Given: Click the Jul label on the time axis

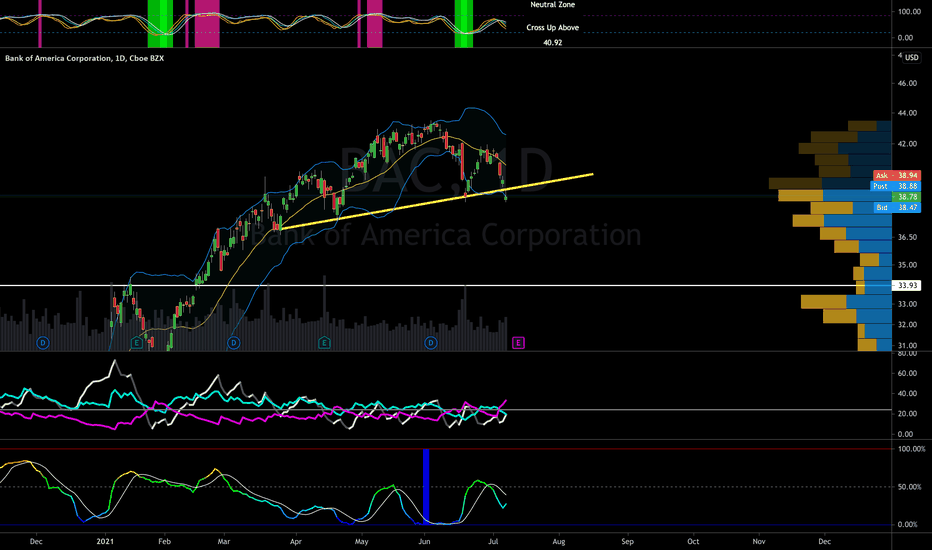Looking at the screenshot, I should coord(493,542).
